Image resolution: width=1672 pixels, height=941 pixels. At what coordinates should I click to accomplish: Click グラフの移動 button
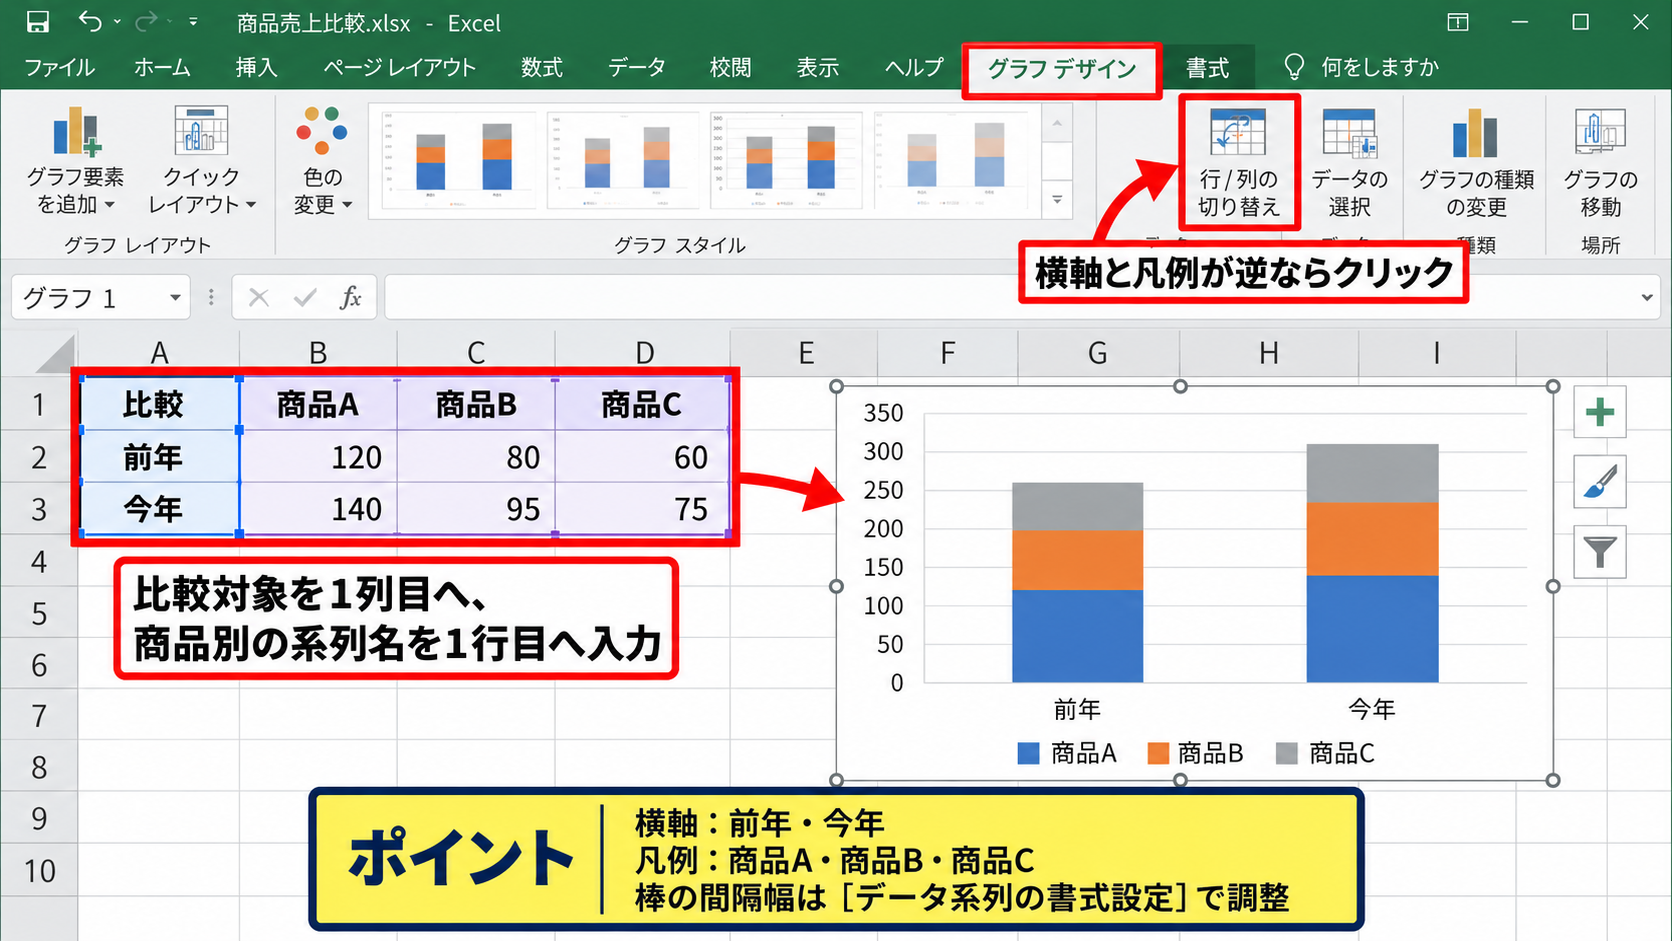[1600, 162]
